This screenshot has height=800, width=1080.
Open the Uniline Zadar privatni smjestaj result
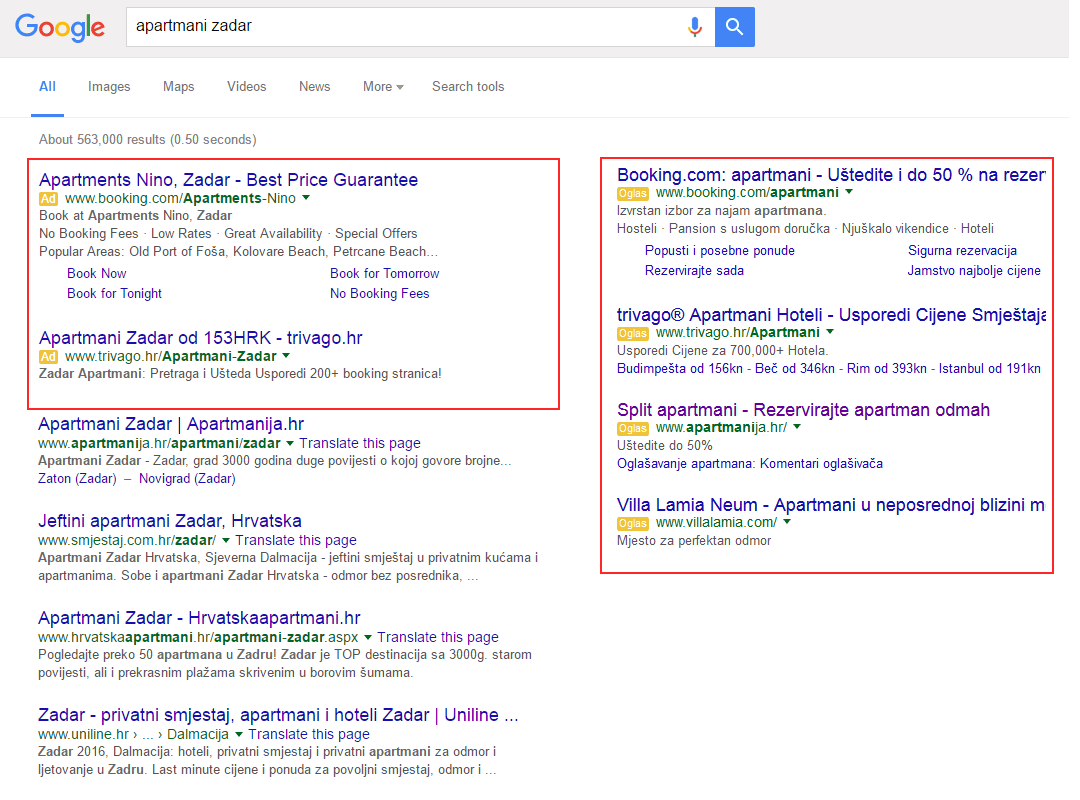click(x=278, y=715)
